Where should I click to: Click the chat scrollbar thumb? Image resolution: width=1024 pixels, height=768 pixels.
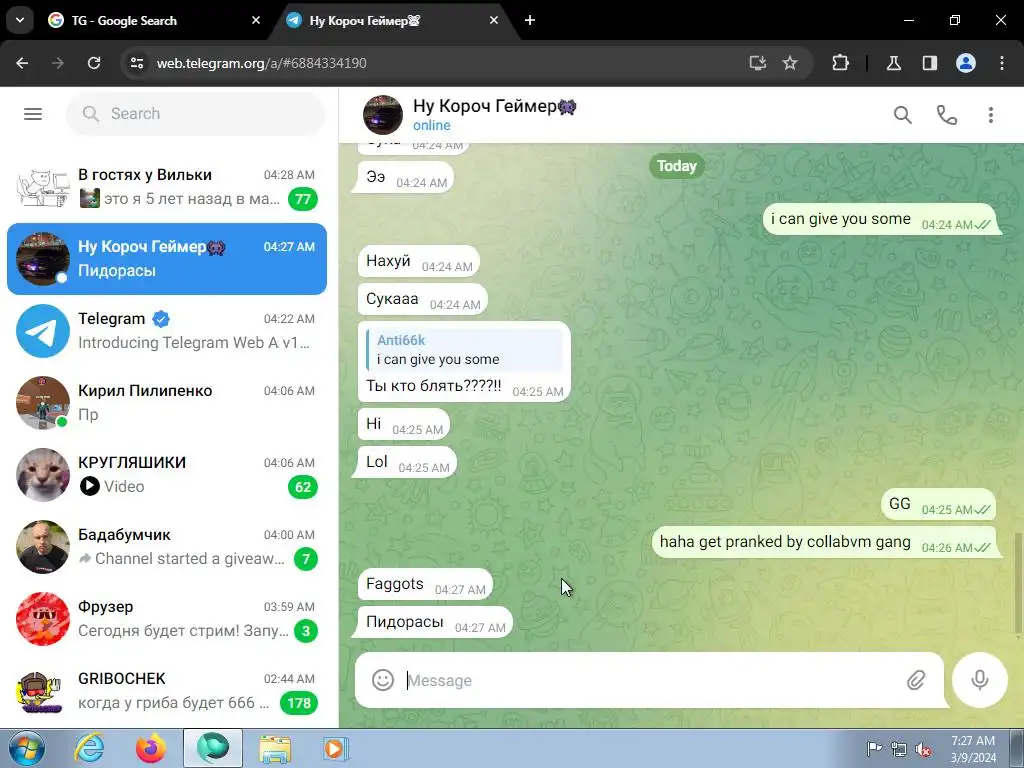click(x=1018, y=583)
